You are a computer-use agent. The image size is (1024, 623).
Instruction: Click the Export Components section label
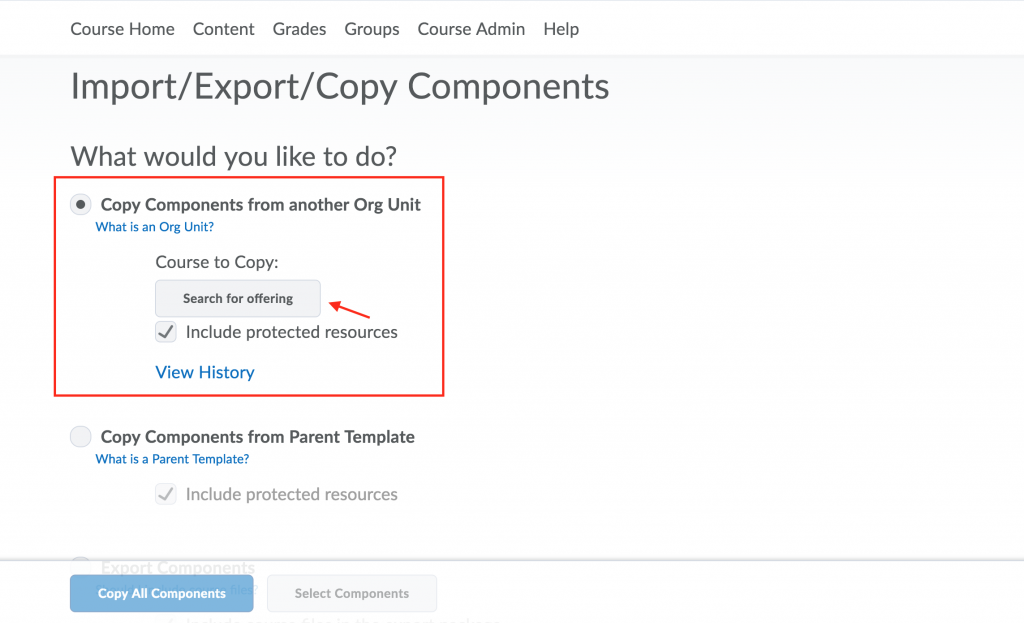[x=178, y=567]
